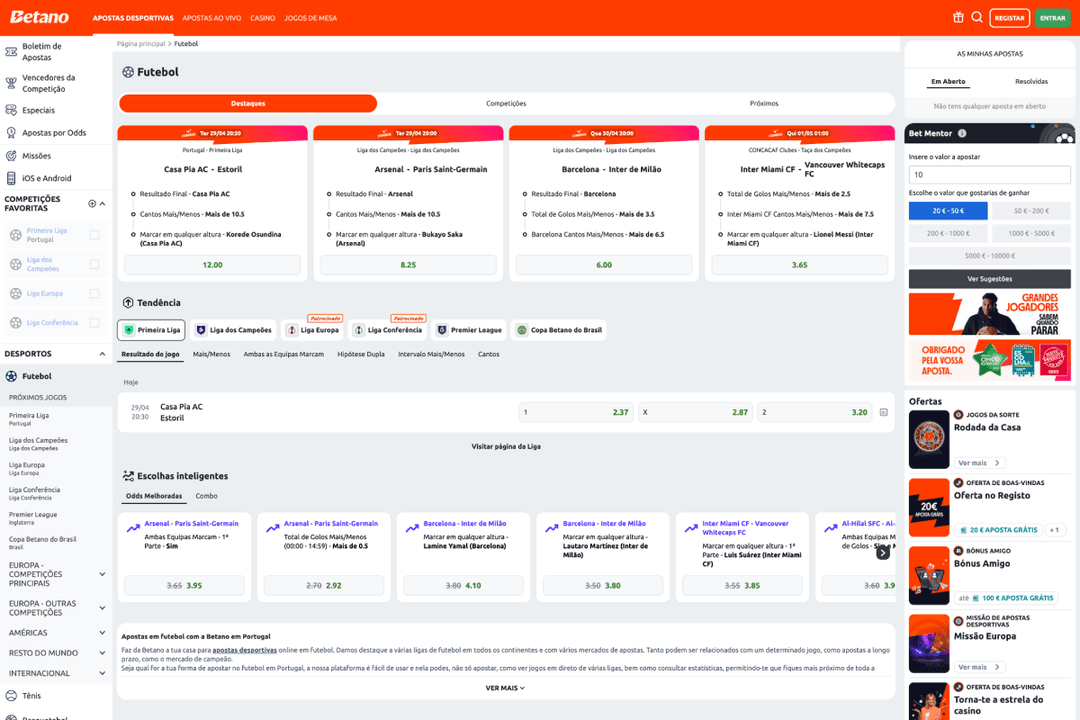This screenshot has width=1080, height=720.
Task: Open the search magnifier icon
Action: [977, 17]
